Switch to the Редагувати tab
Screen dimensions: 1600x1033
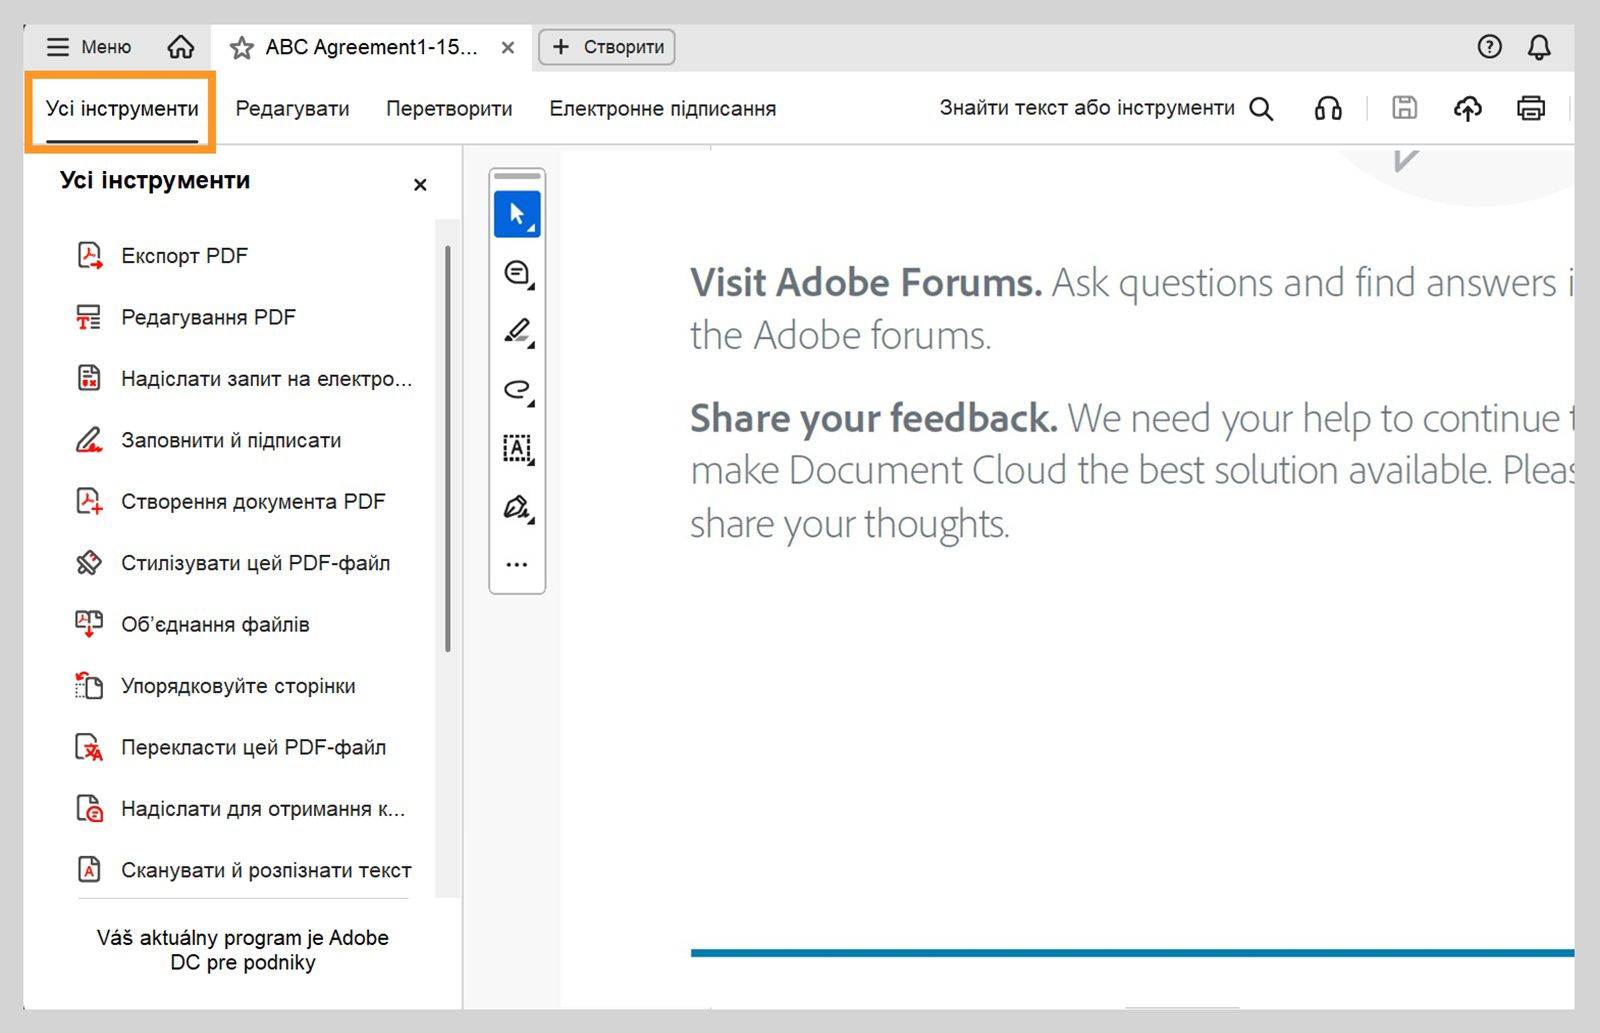(292, 108)
